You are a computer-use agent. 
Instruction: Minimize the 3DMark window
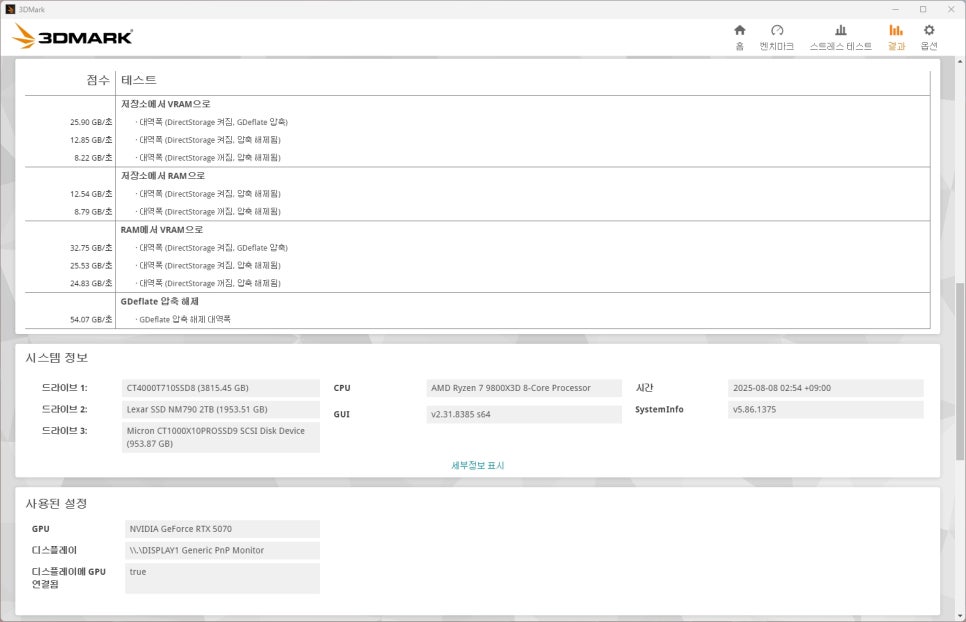[895, 9]
